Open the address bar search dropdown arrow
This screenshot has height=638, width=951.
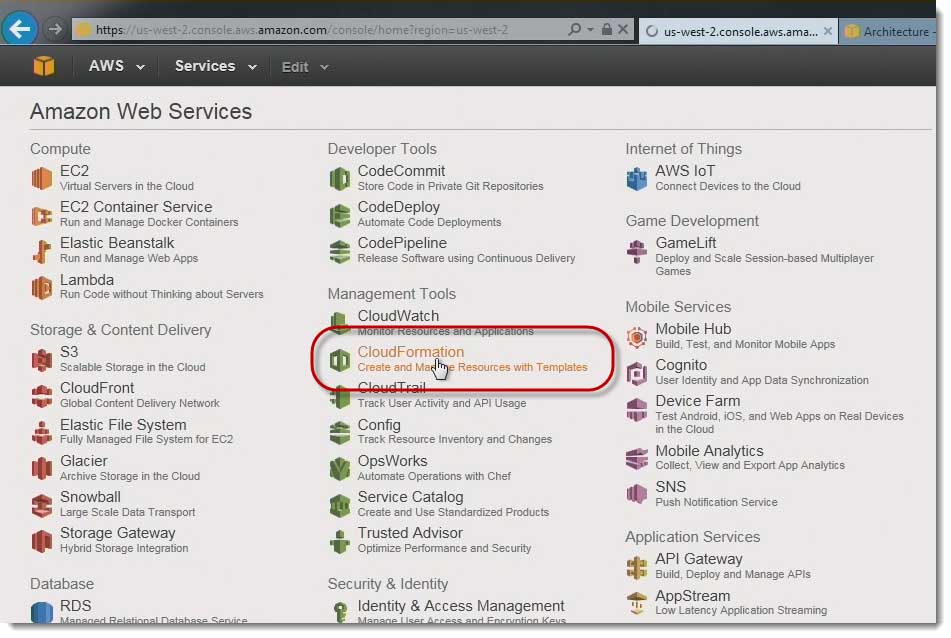coord(590,29)
